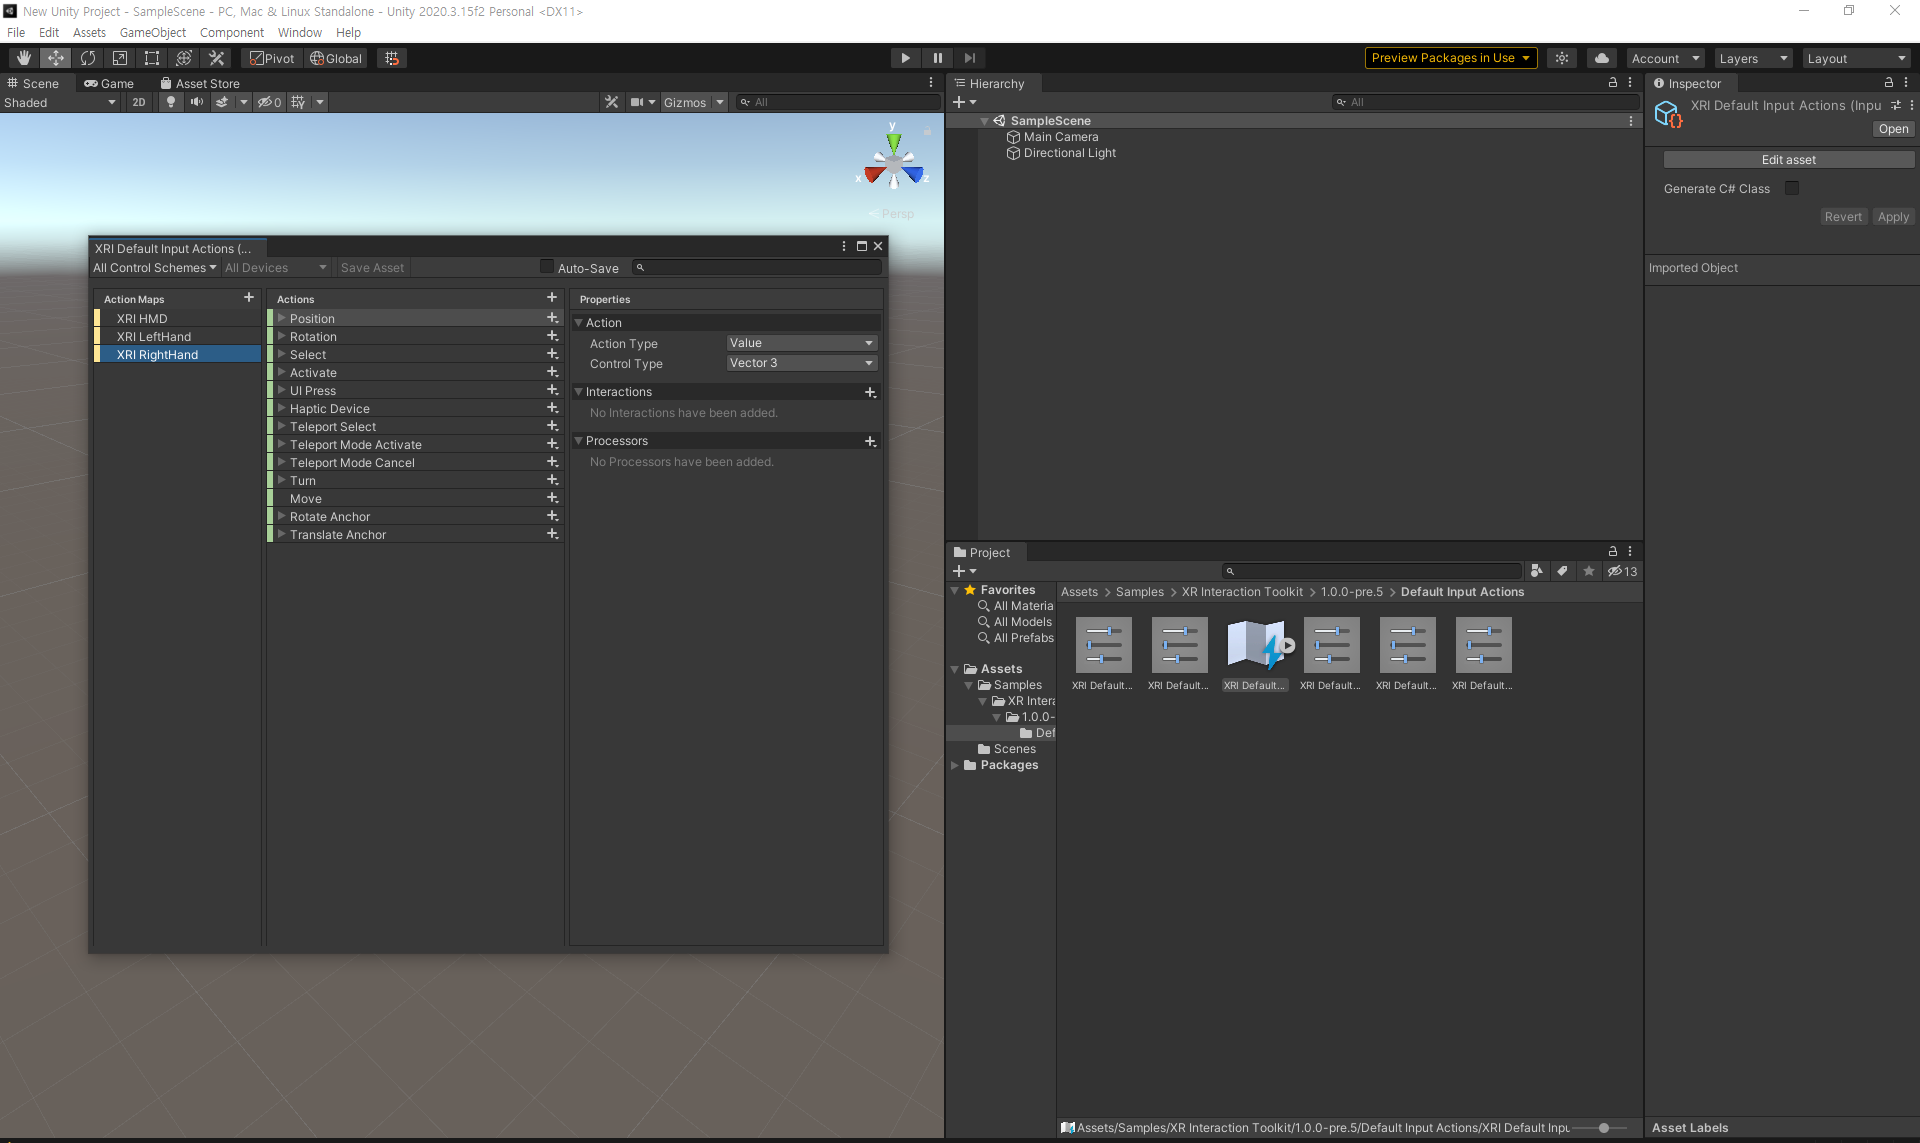
Task: Open the Control Type Vector 3 dropdown
Action: click(802, 363)
